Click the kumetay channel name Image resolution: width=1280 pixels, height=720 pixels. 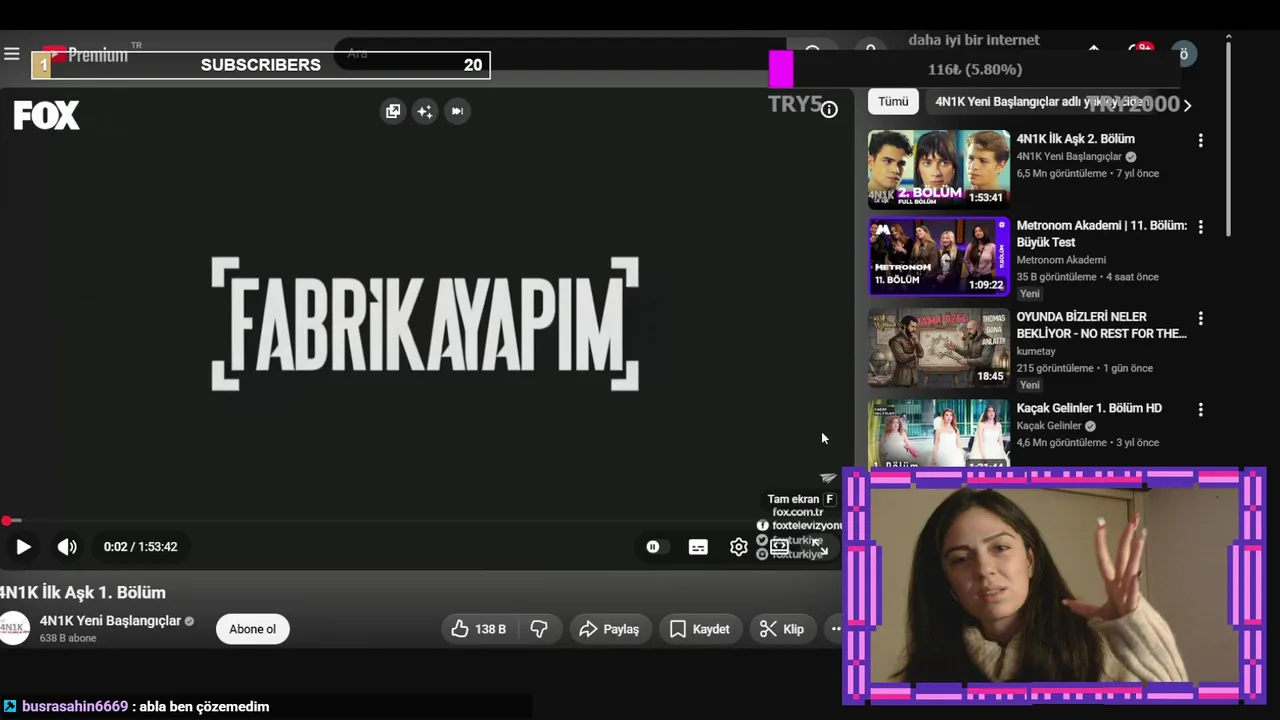coord(1036,351)
